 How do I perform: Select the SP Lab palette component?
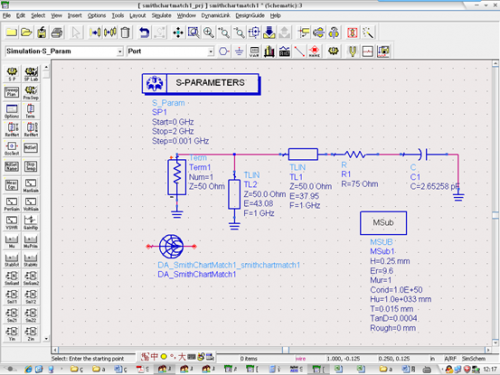(31, 74)
